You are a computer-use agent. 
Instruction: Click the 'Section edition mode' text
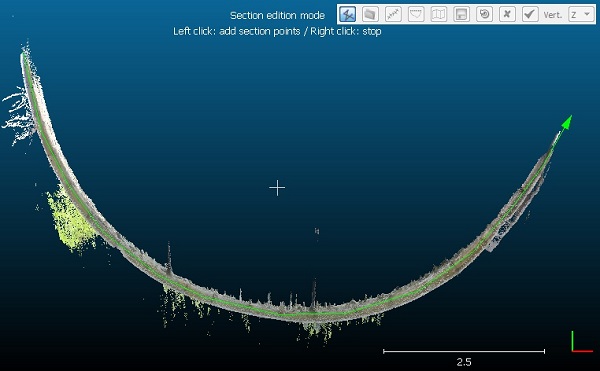(277, 15)
